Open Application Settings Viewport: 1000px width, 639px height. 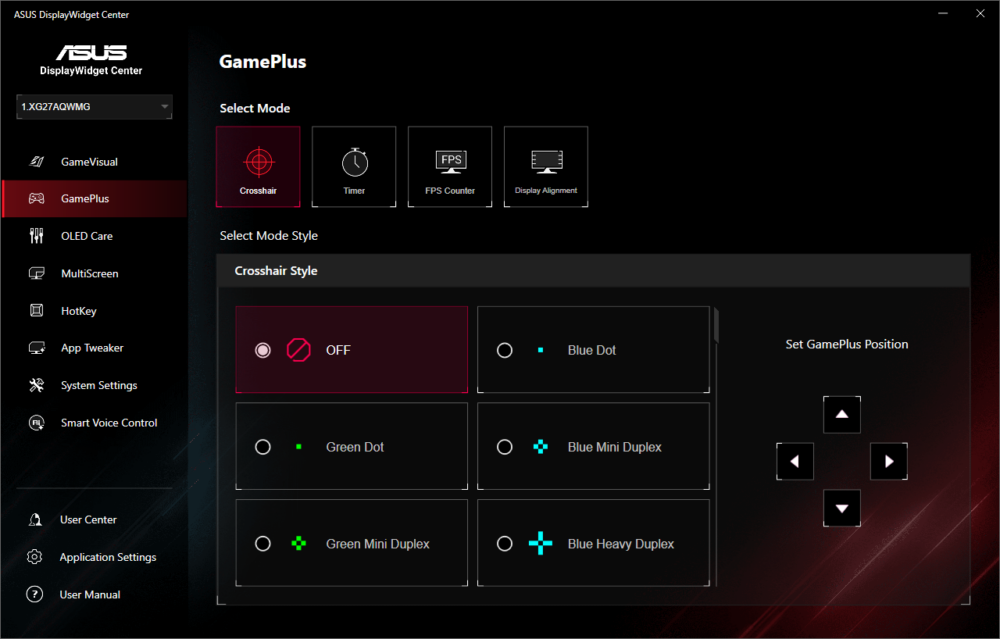pos(107,557)
